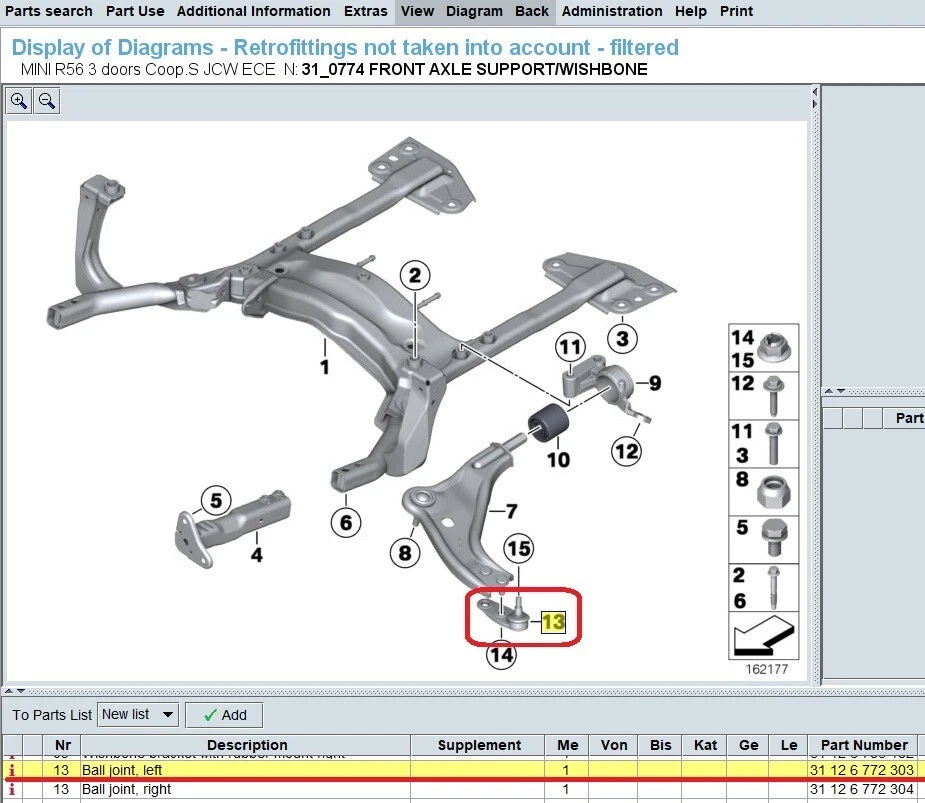This screenshot has height=803, width=925.
Task: Click callout 9 for the wishbone bracket
Action: [655, 382]
